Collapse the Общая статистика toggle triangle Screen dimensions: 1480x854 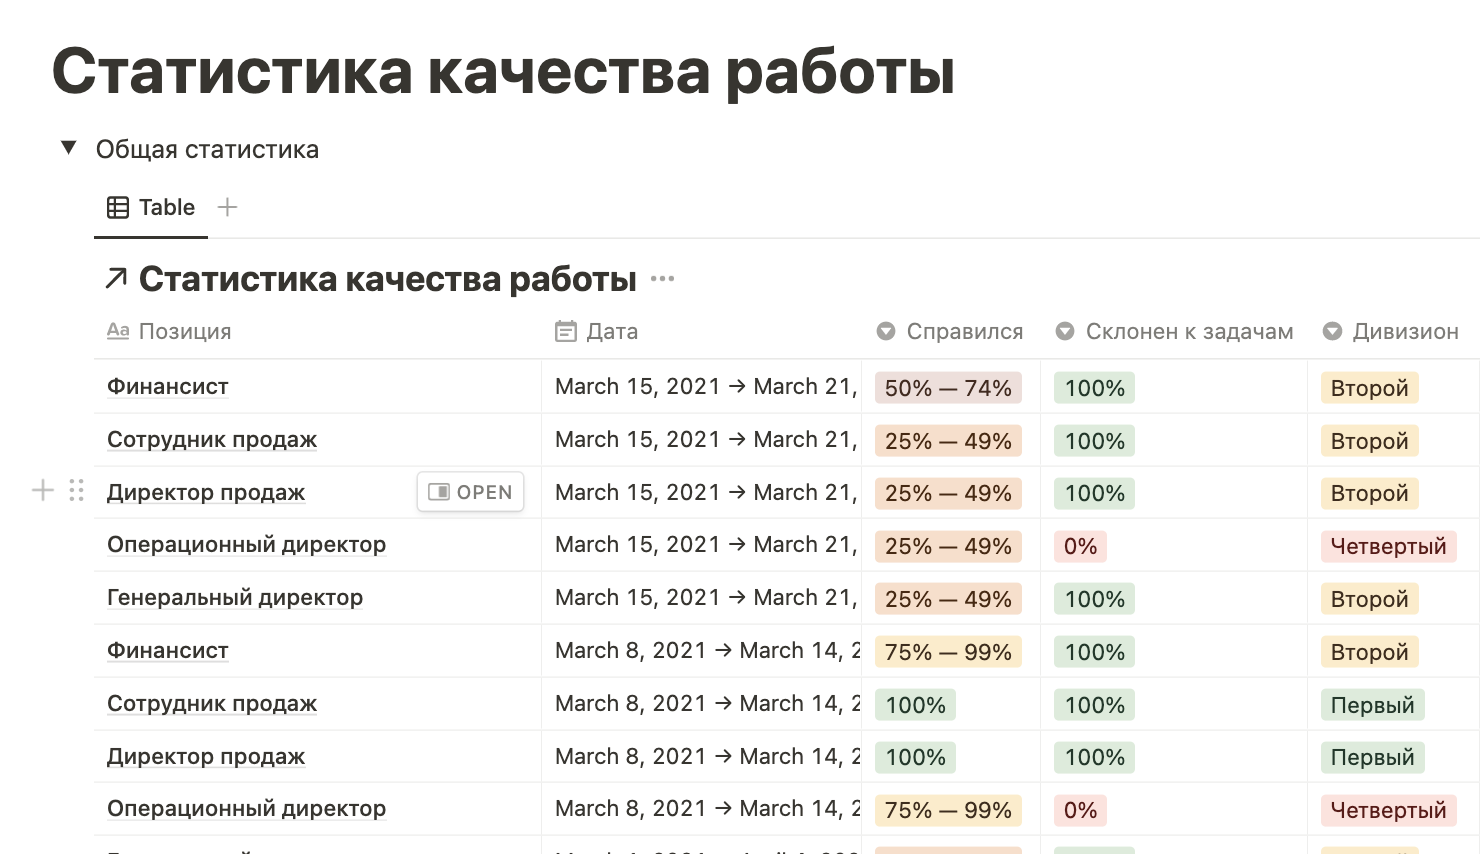coord(69,148)
